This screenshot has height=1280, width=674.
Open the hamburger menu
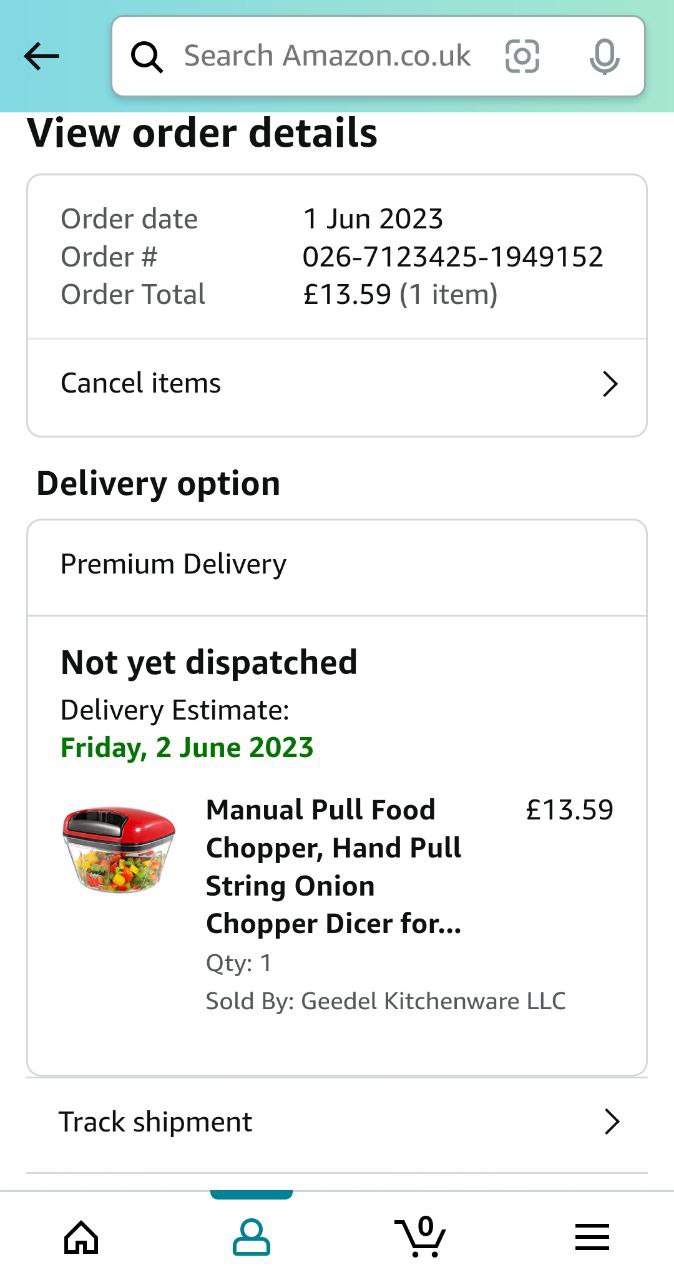592,1238
